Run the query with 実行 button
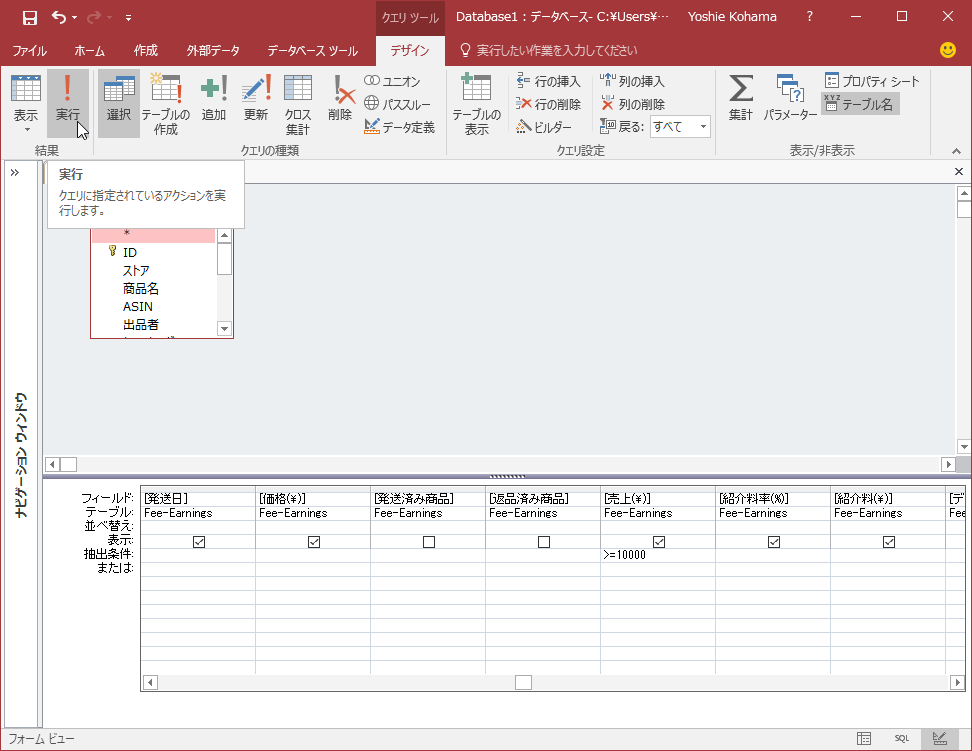The height and width of the screenshot is (751, 972). [68, 103]
